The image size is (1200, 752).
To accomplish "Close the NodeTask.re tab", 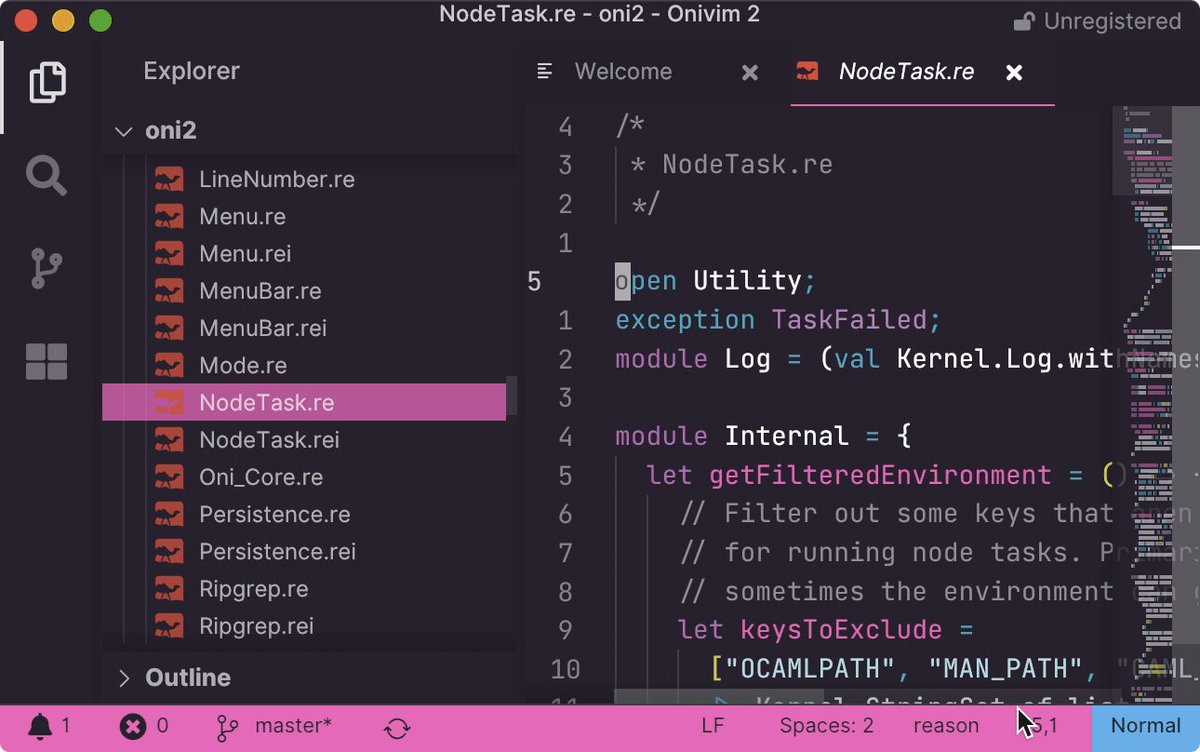I will pos(1014,72).
